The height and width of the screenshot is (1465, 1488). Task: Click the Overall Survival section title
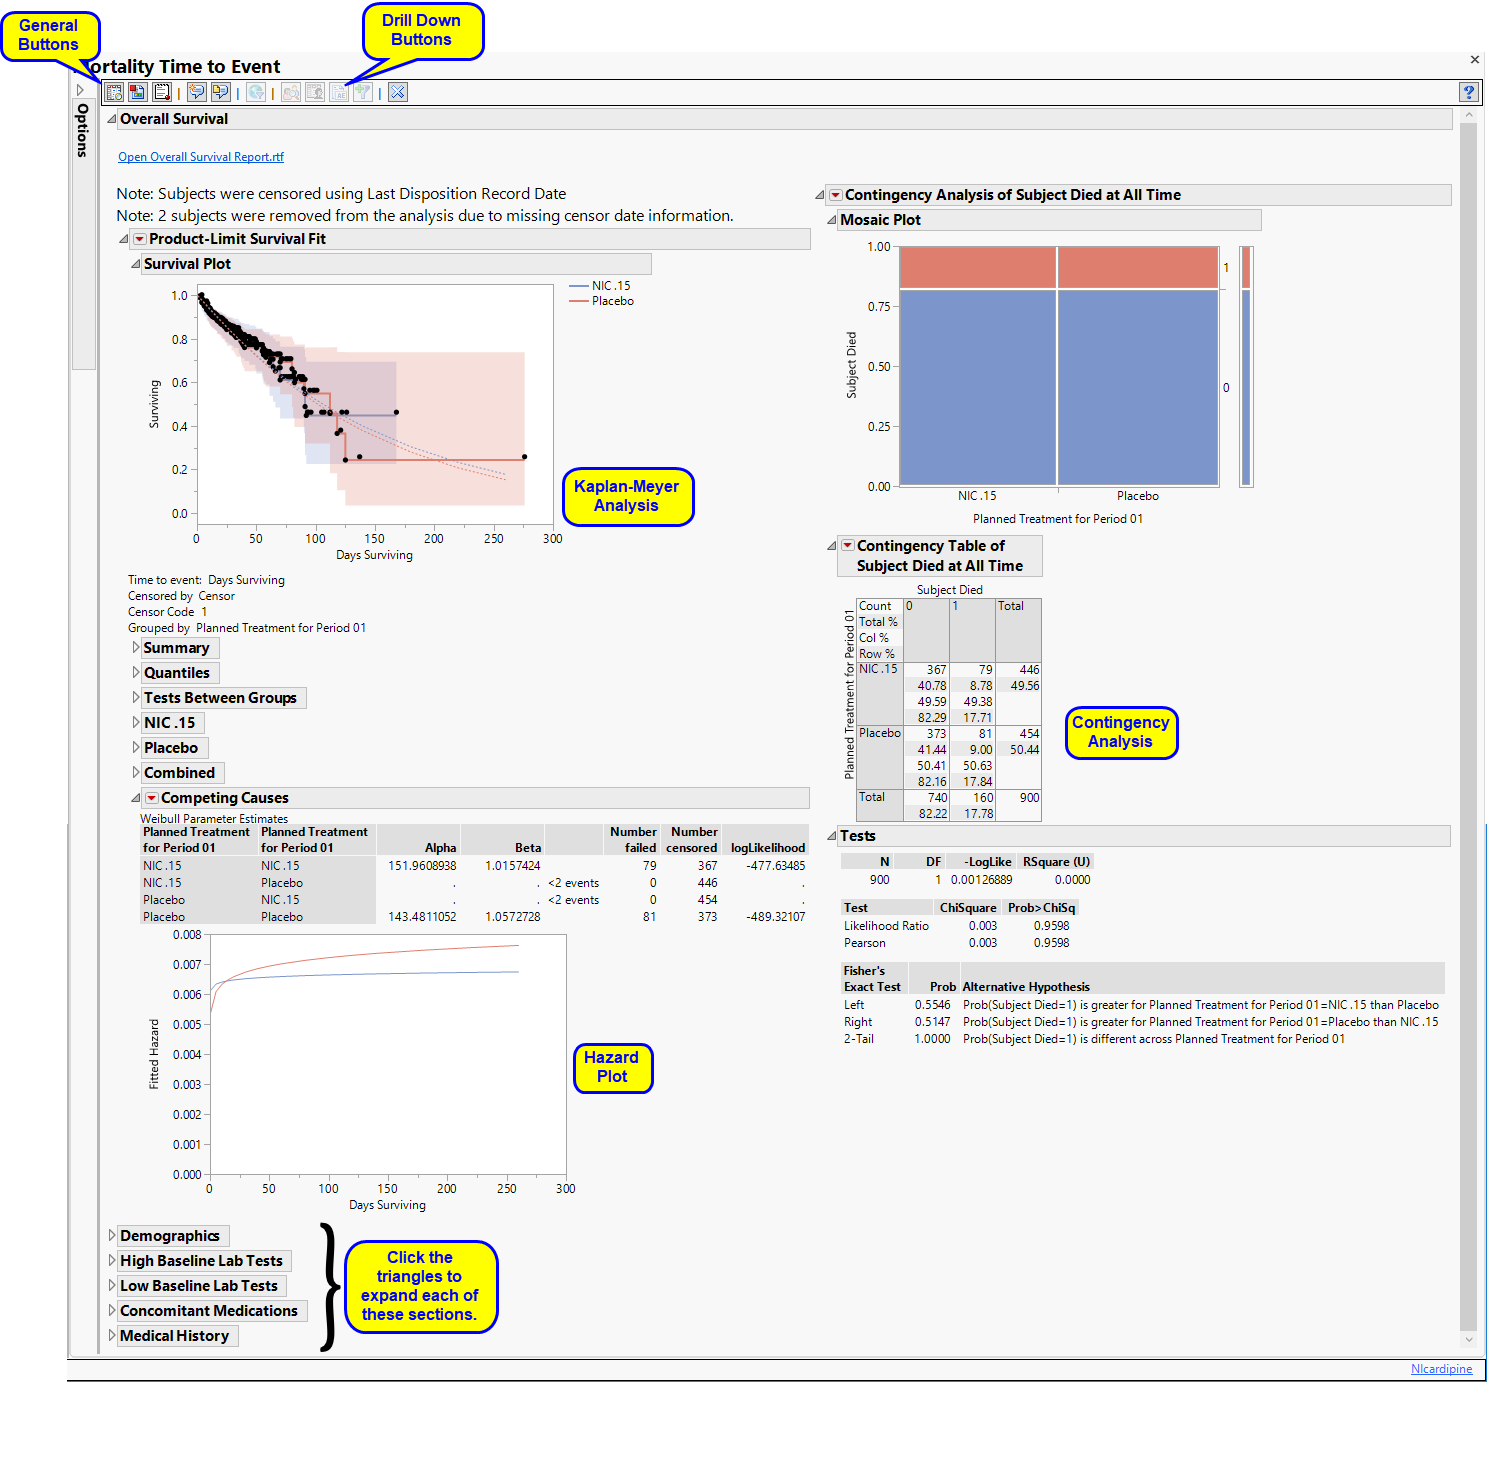coord(174,119)
